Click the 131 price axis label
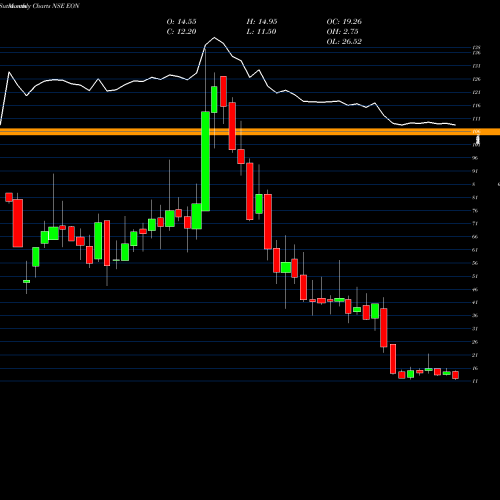The width and height of the screenshot is (500, 500). click(476, 66)
